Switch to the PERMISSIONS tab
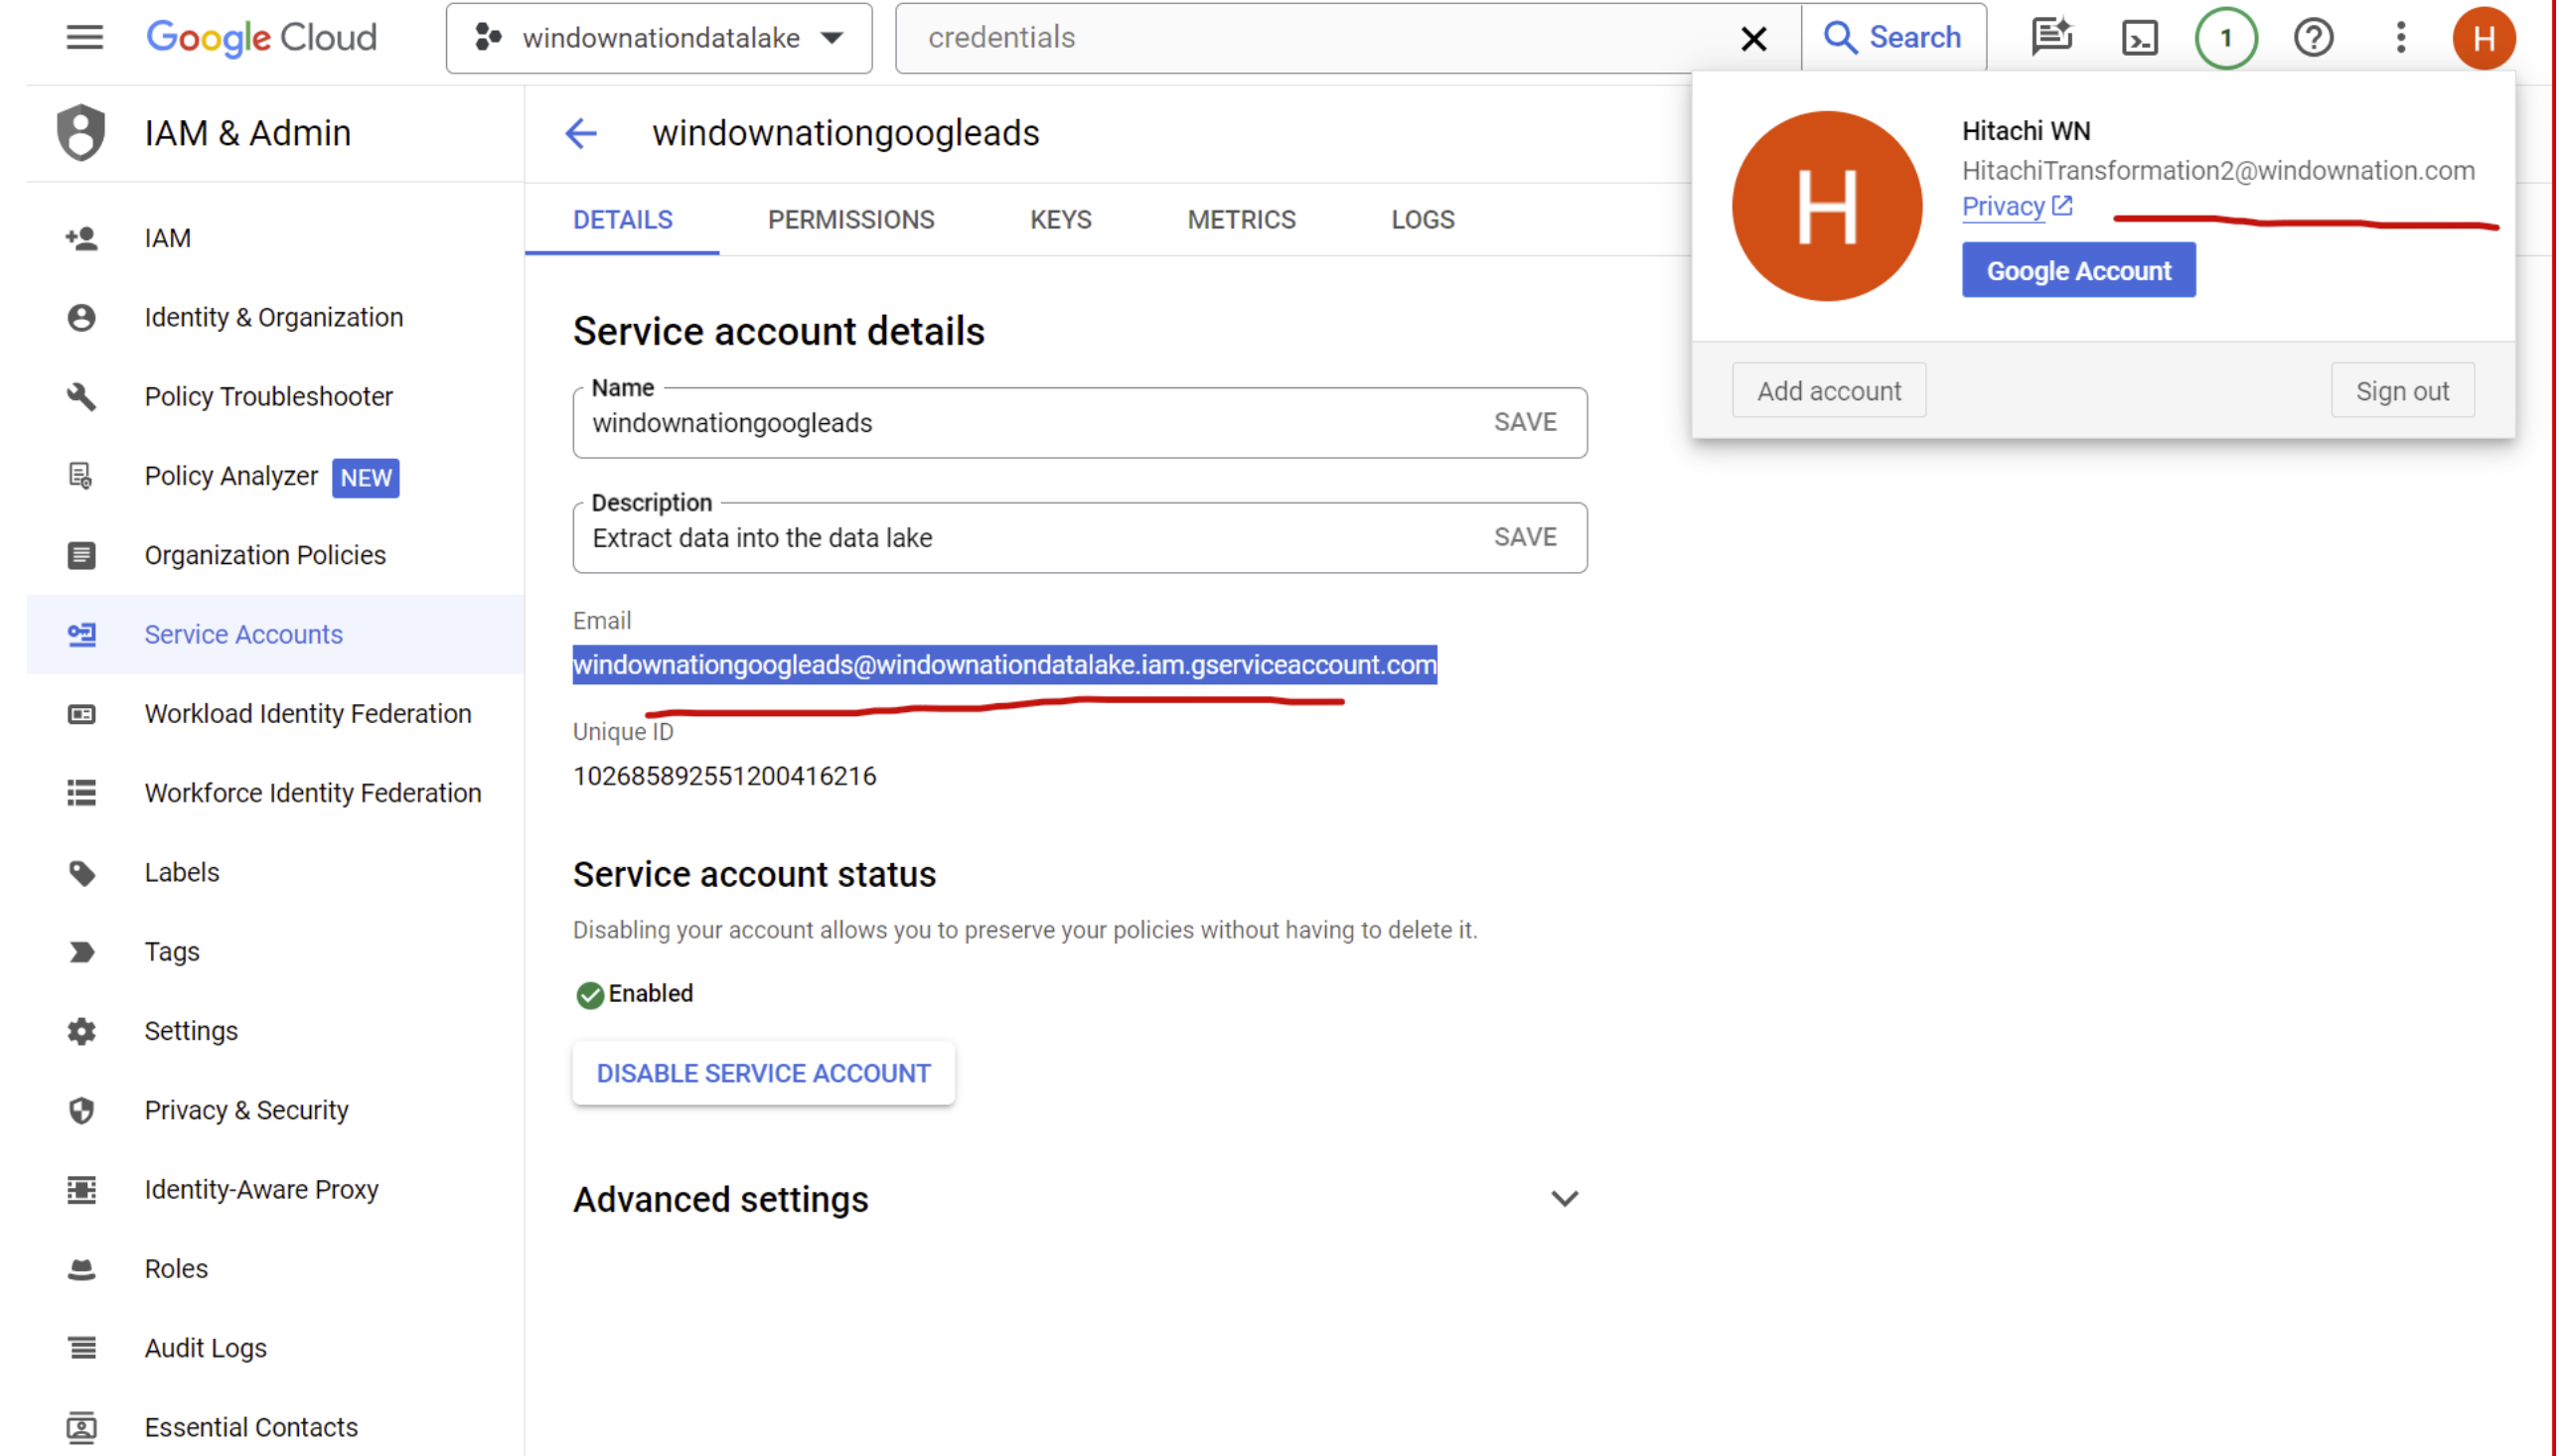 pyautogui.click(x=852, y=219)
